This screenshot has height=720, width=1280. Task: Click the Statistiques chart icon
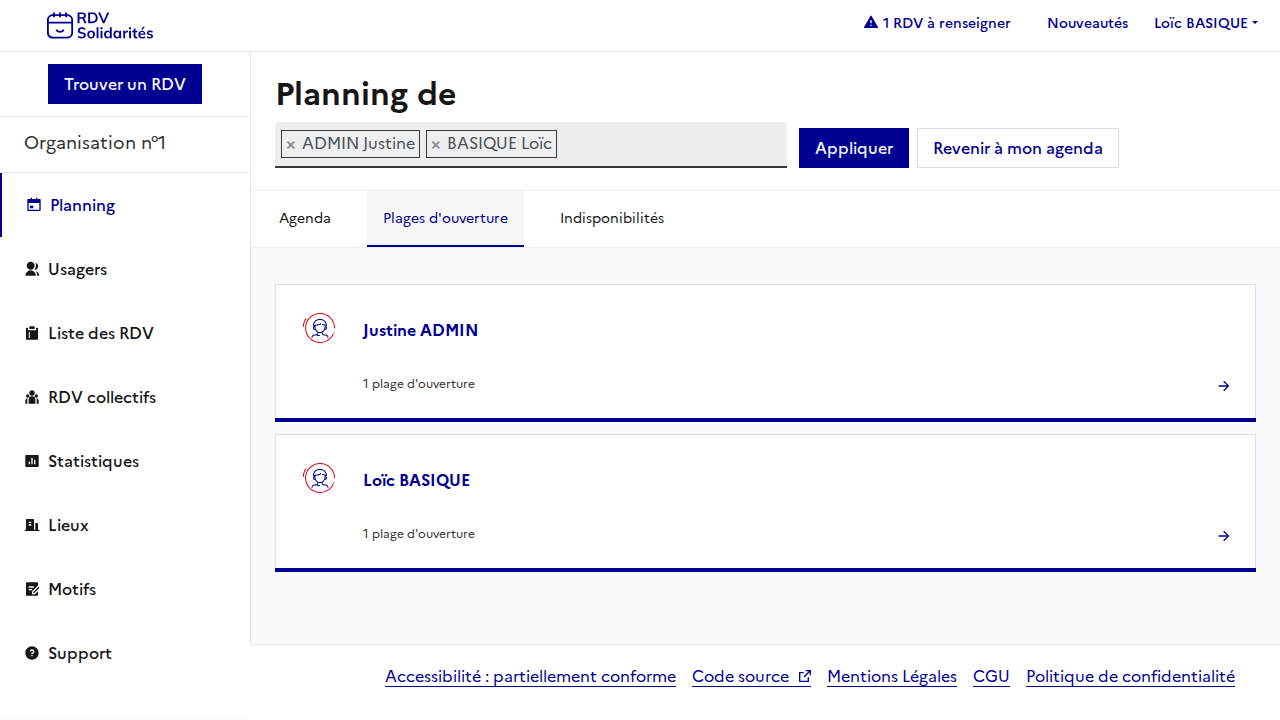(x=32, y=461)
